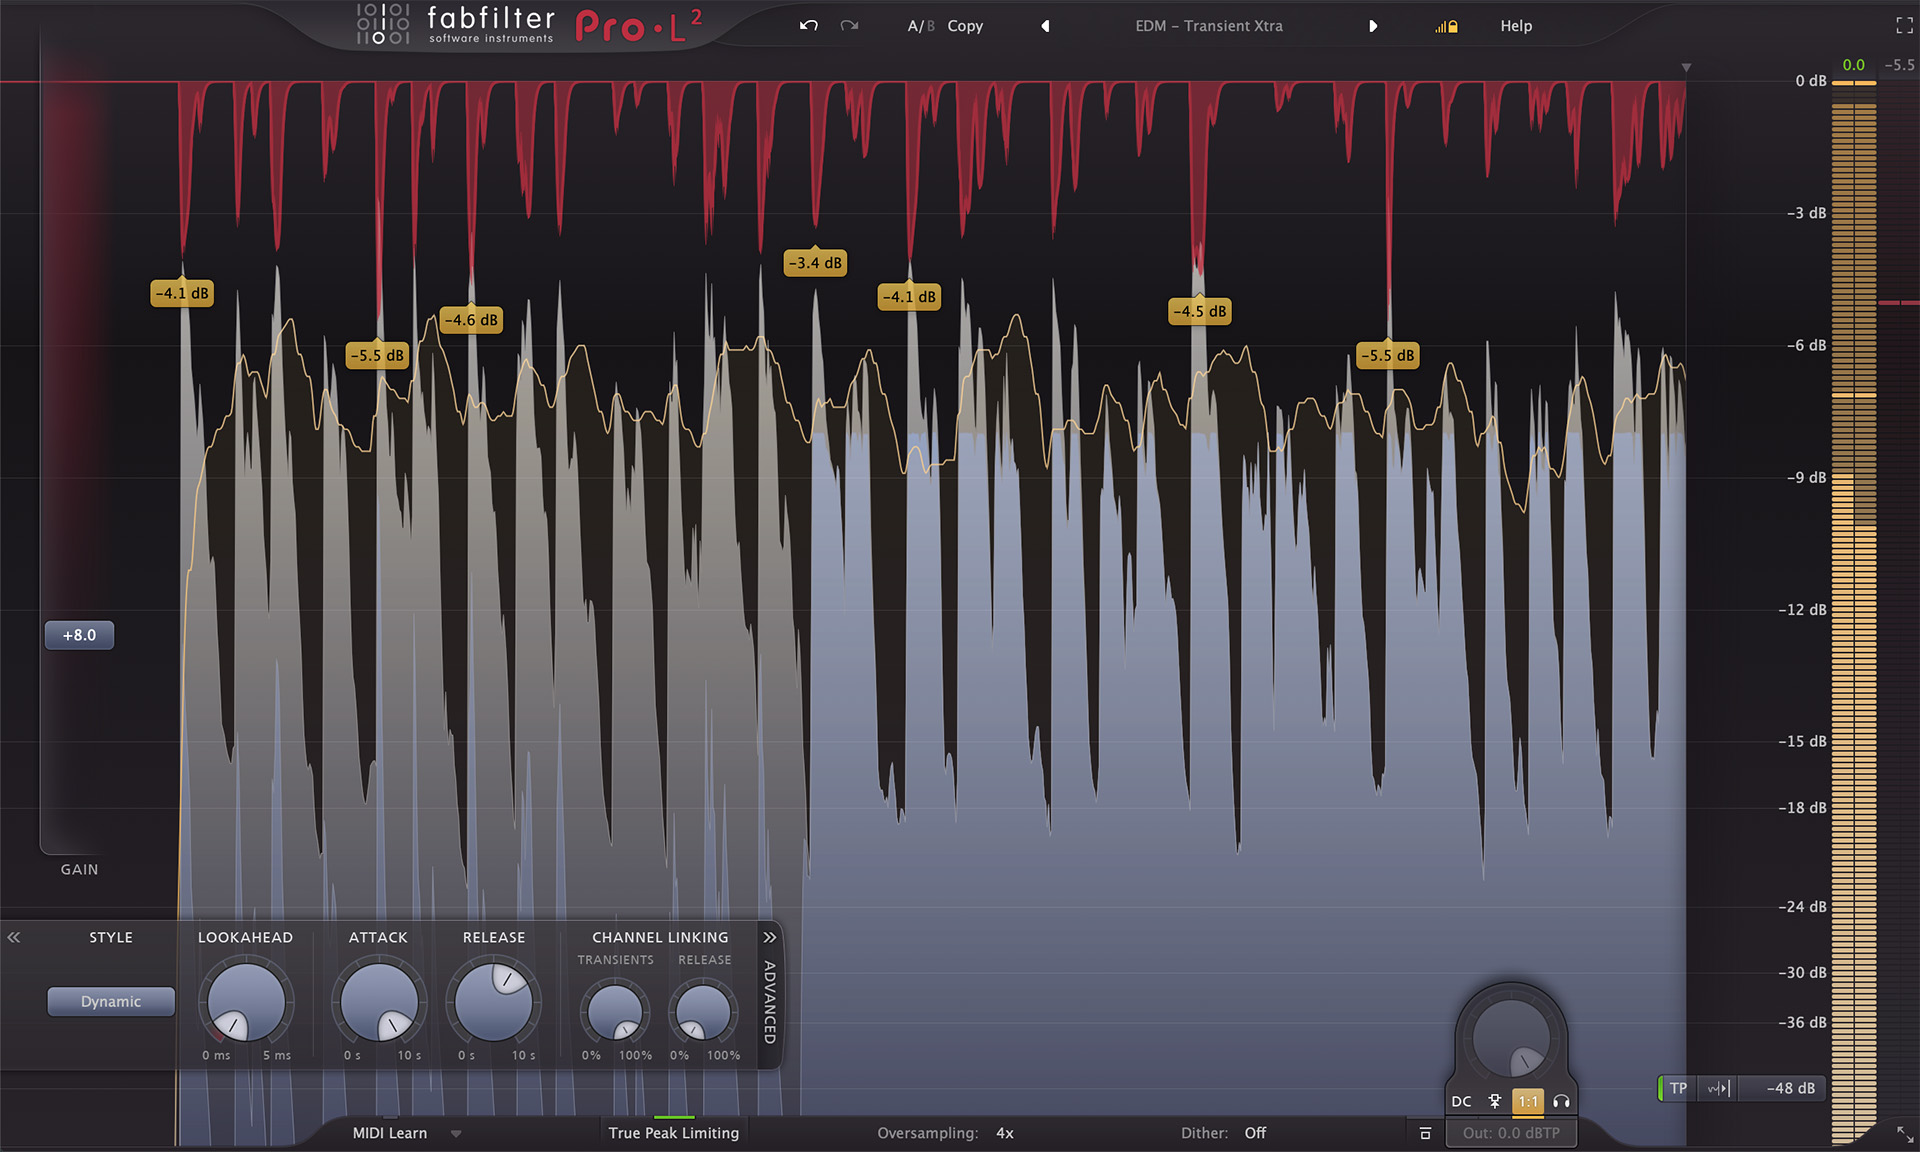Toggle the TP true peak metering button
Viewport: 1920px width, 1152px height.
coord(1678,1088)
